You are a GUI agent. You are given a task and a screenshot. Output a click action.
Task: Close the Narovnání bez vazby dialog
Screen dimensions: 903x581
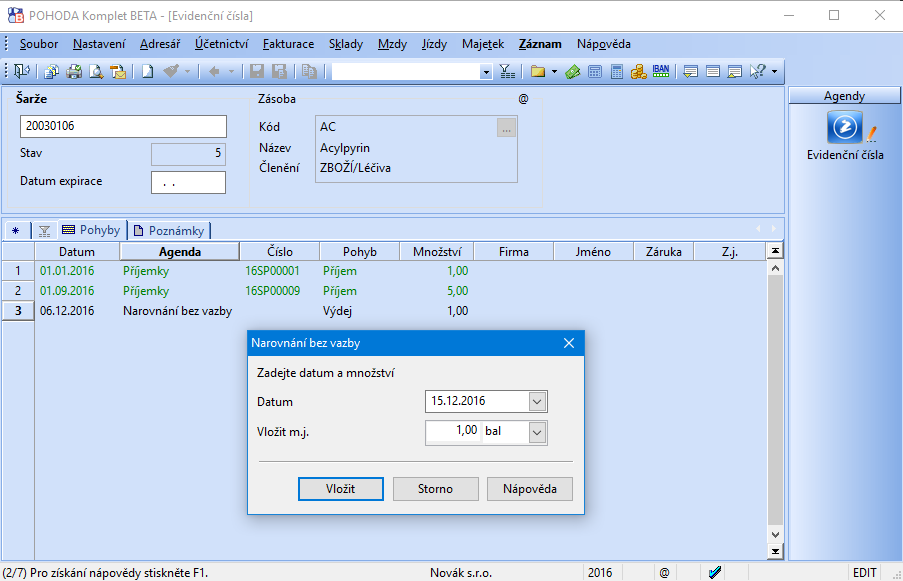click(569, 343)
